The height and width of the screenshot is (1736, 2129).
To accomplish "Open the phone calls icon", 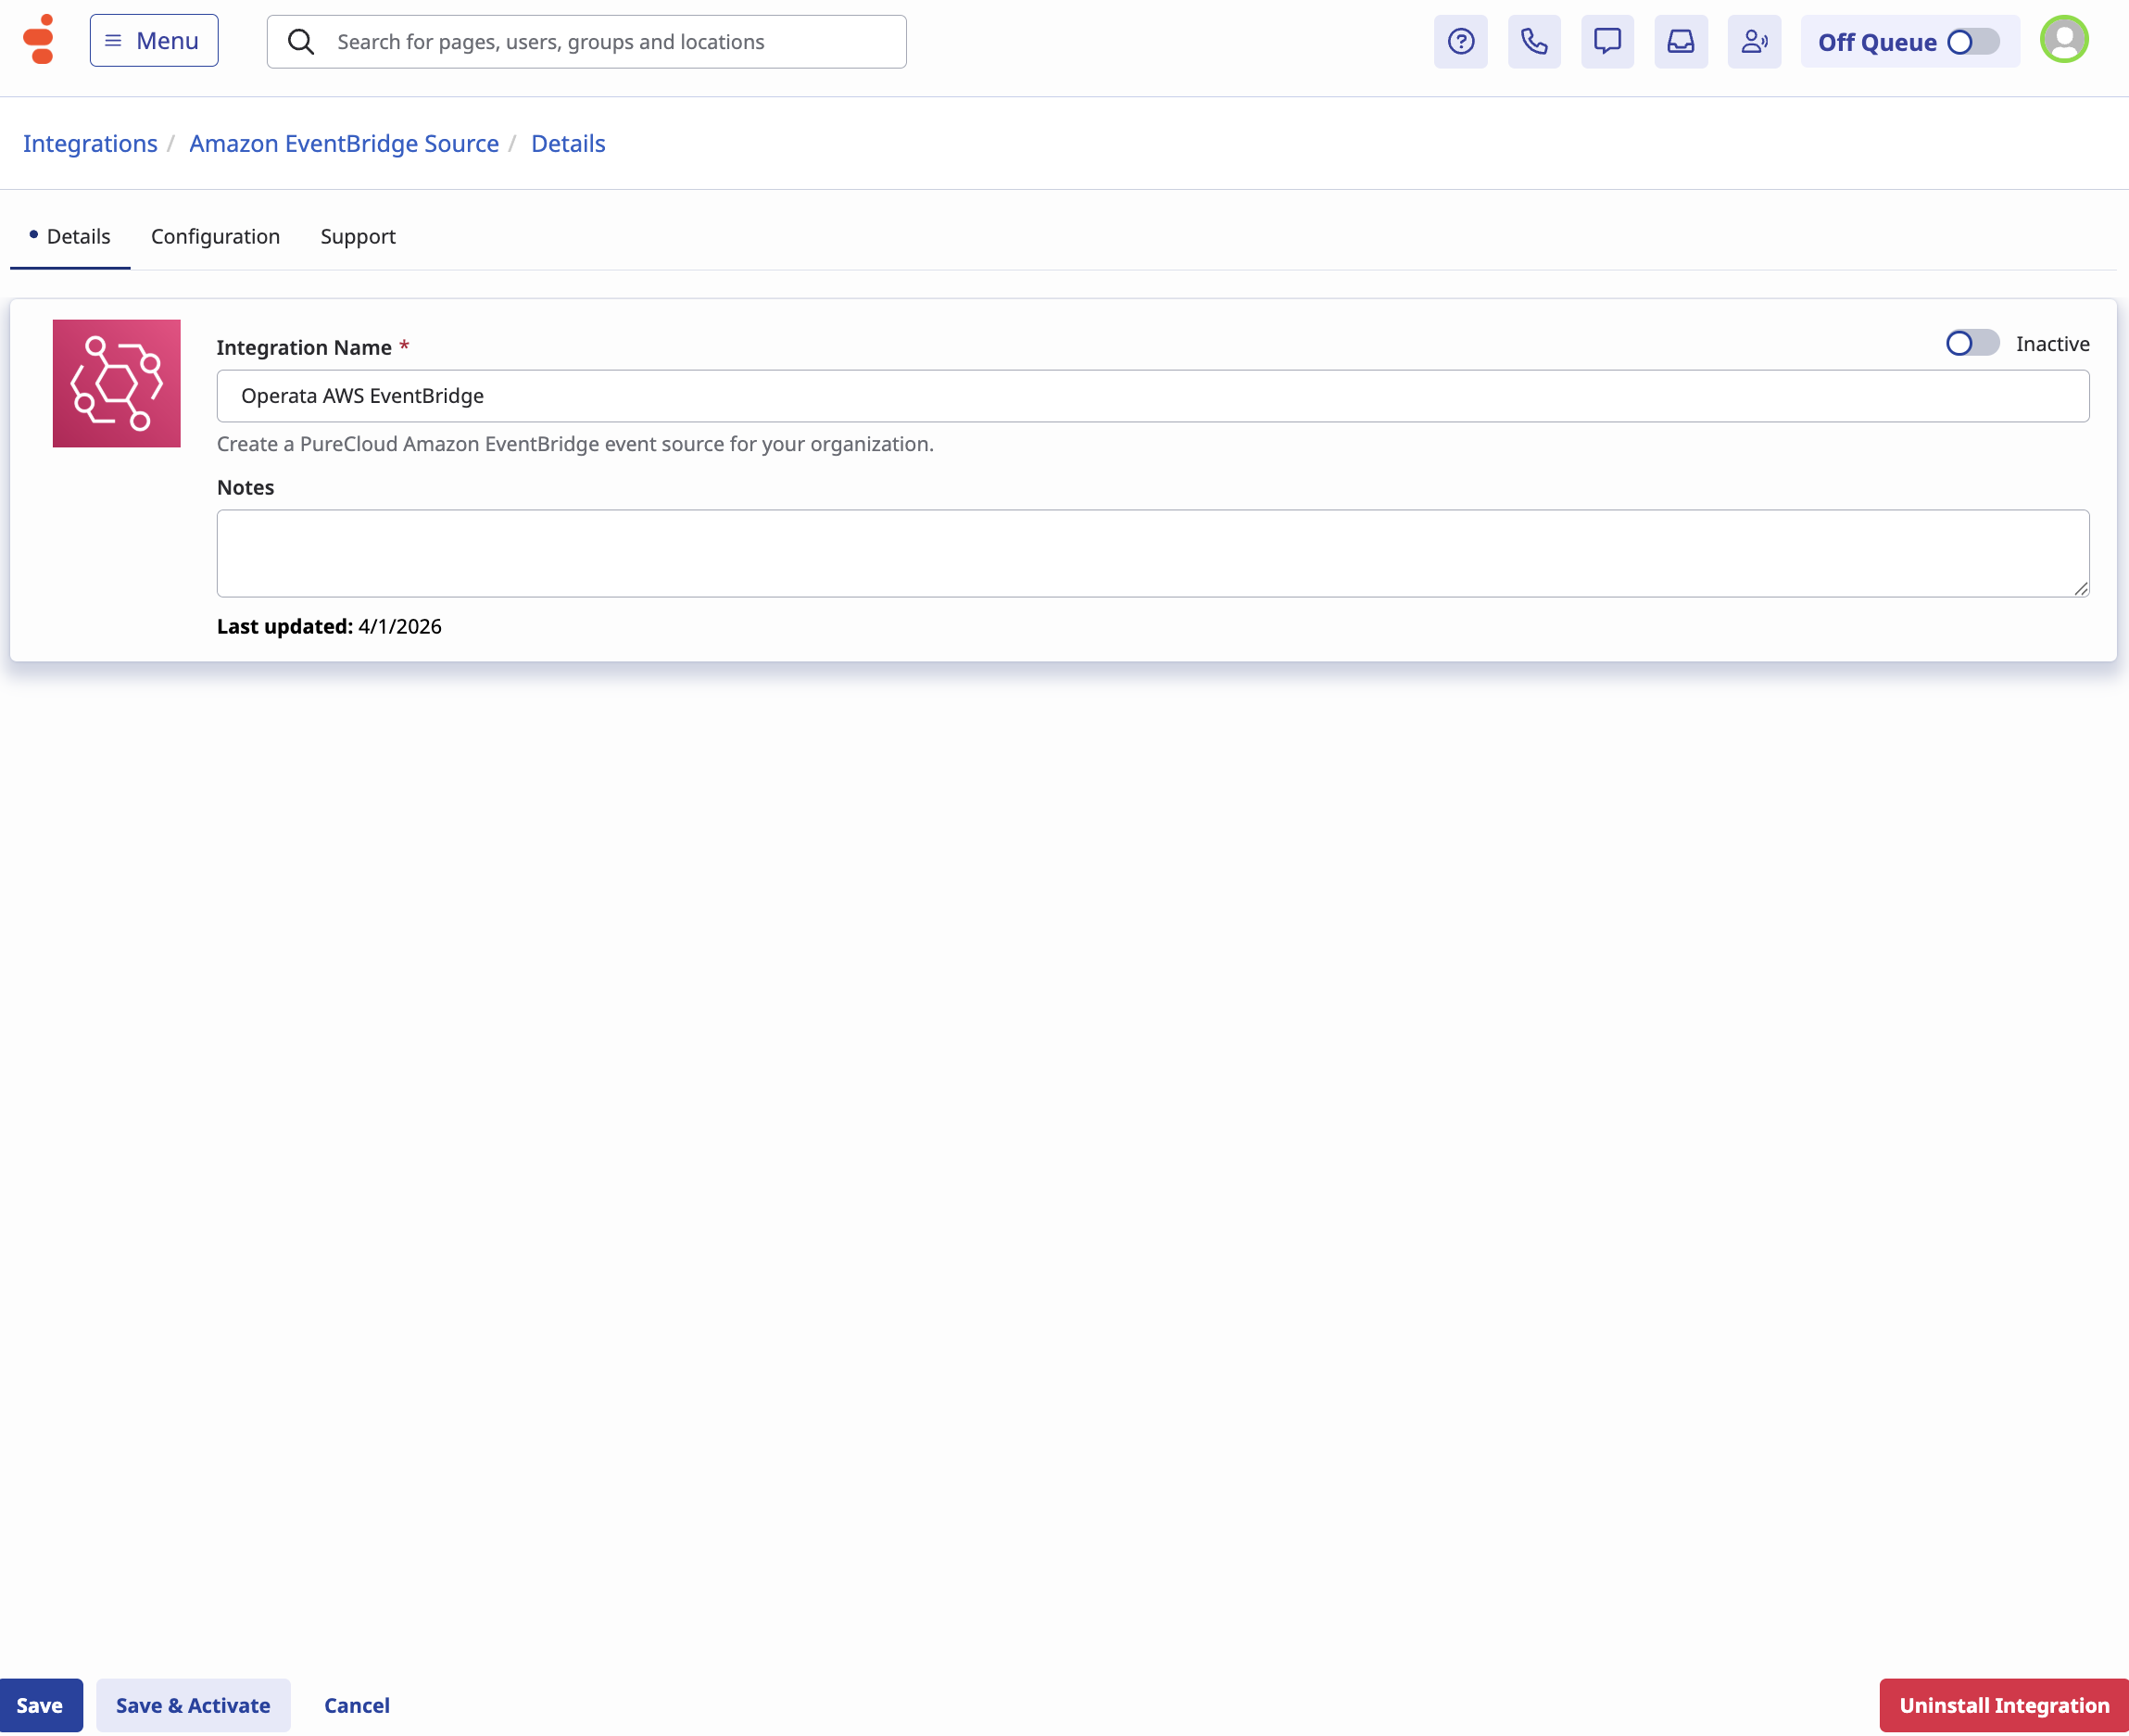I will [1533, 42].
